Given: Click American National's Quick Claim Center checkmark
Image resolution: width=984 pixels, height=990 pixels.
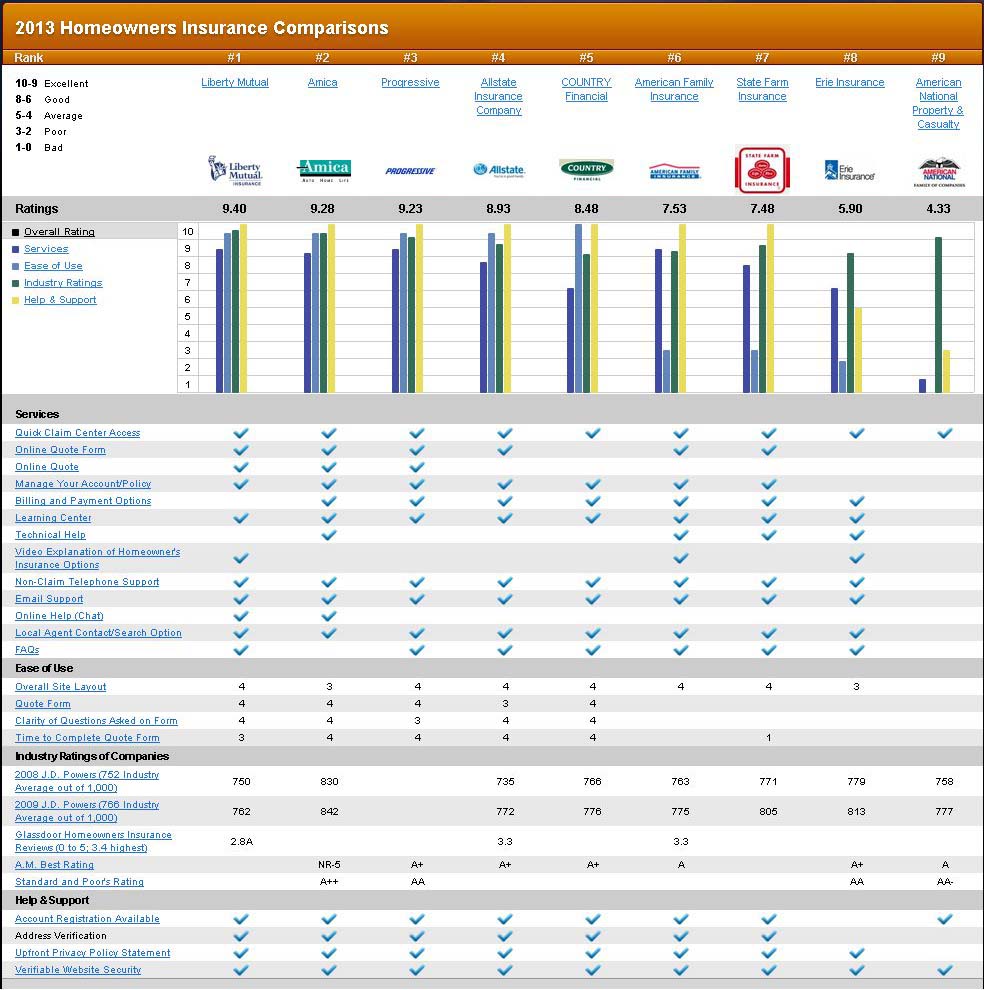Looking at the screenshot, I should (x=944, y=433).
